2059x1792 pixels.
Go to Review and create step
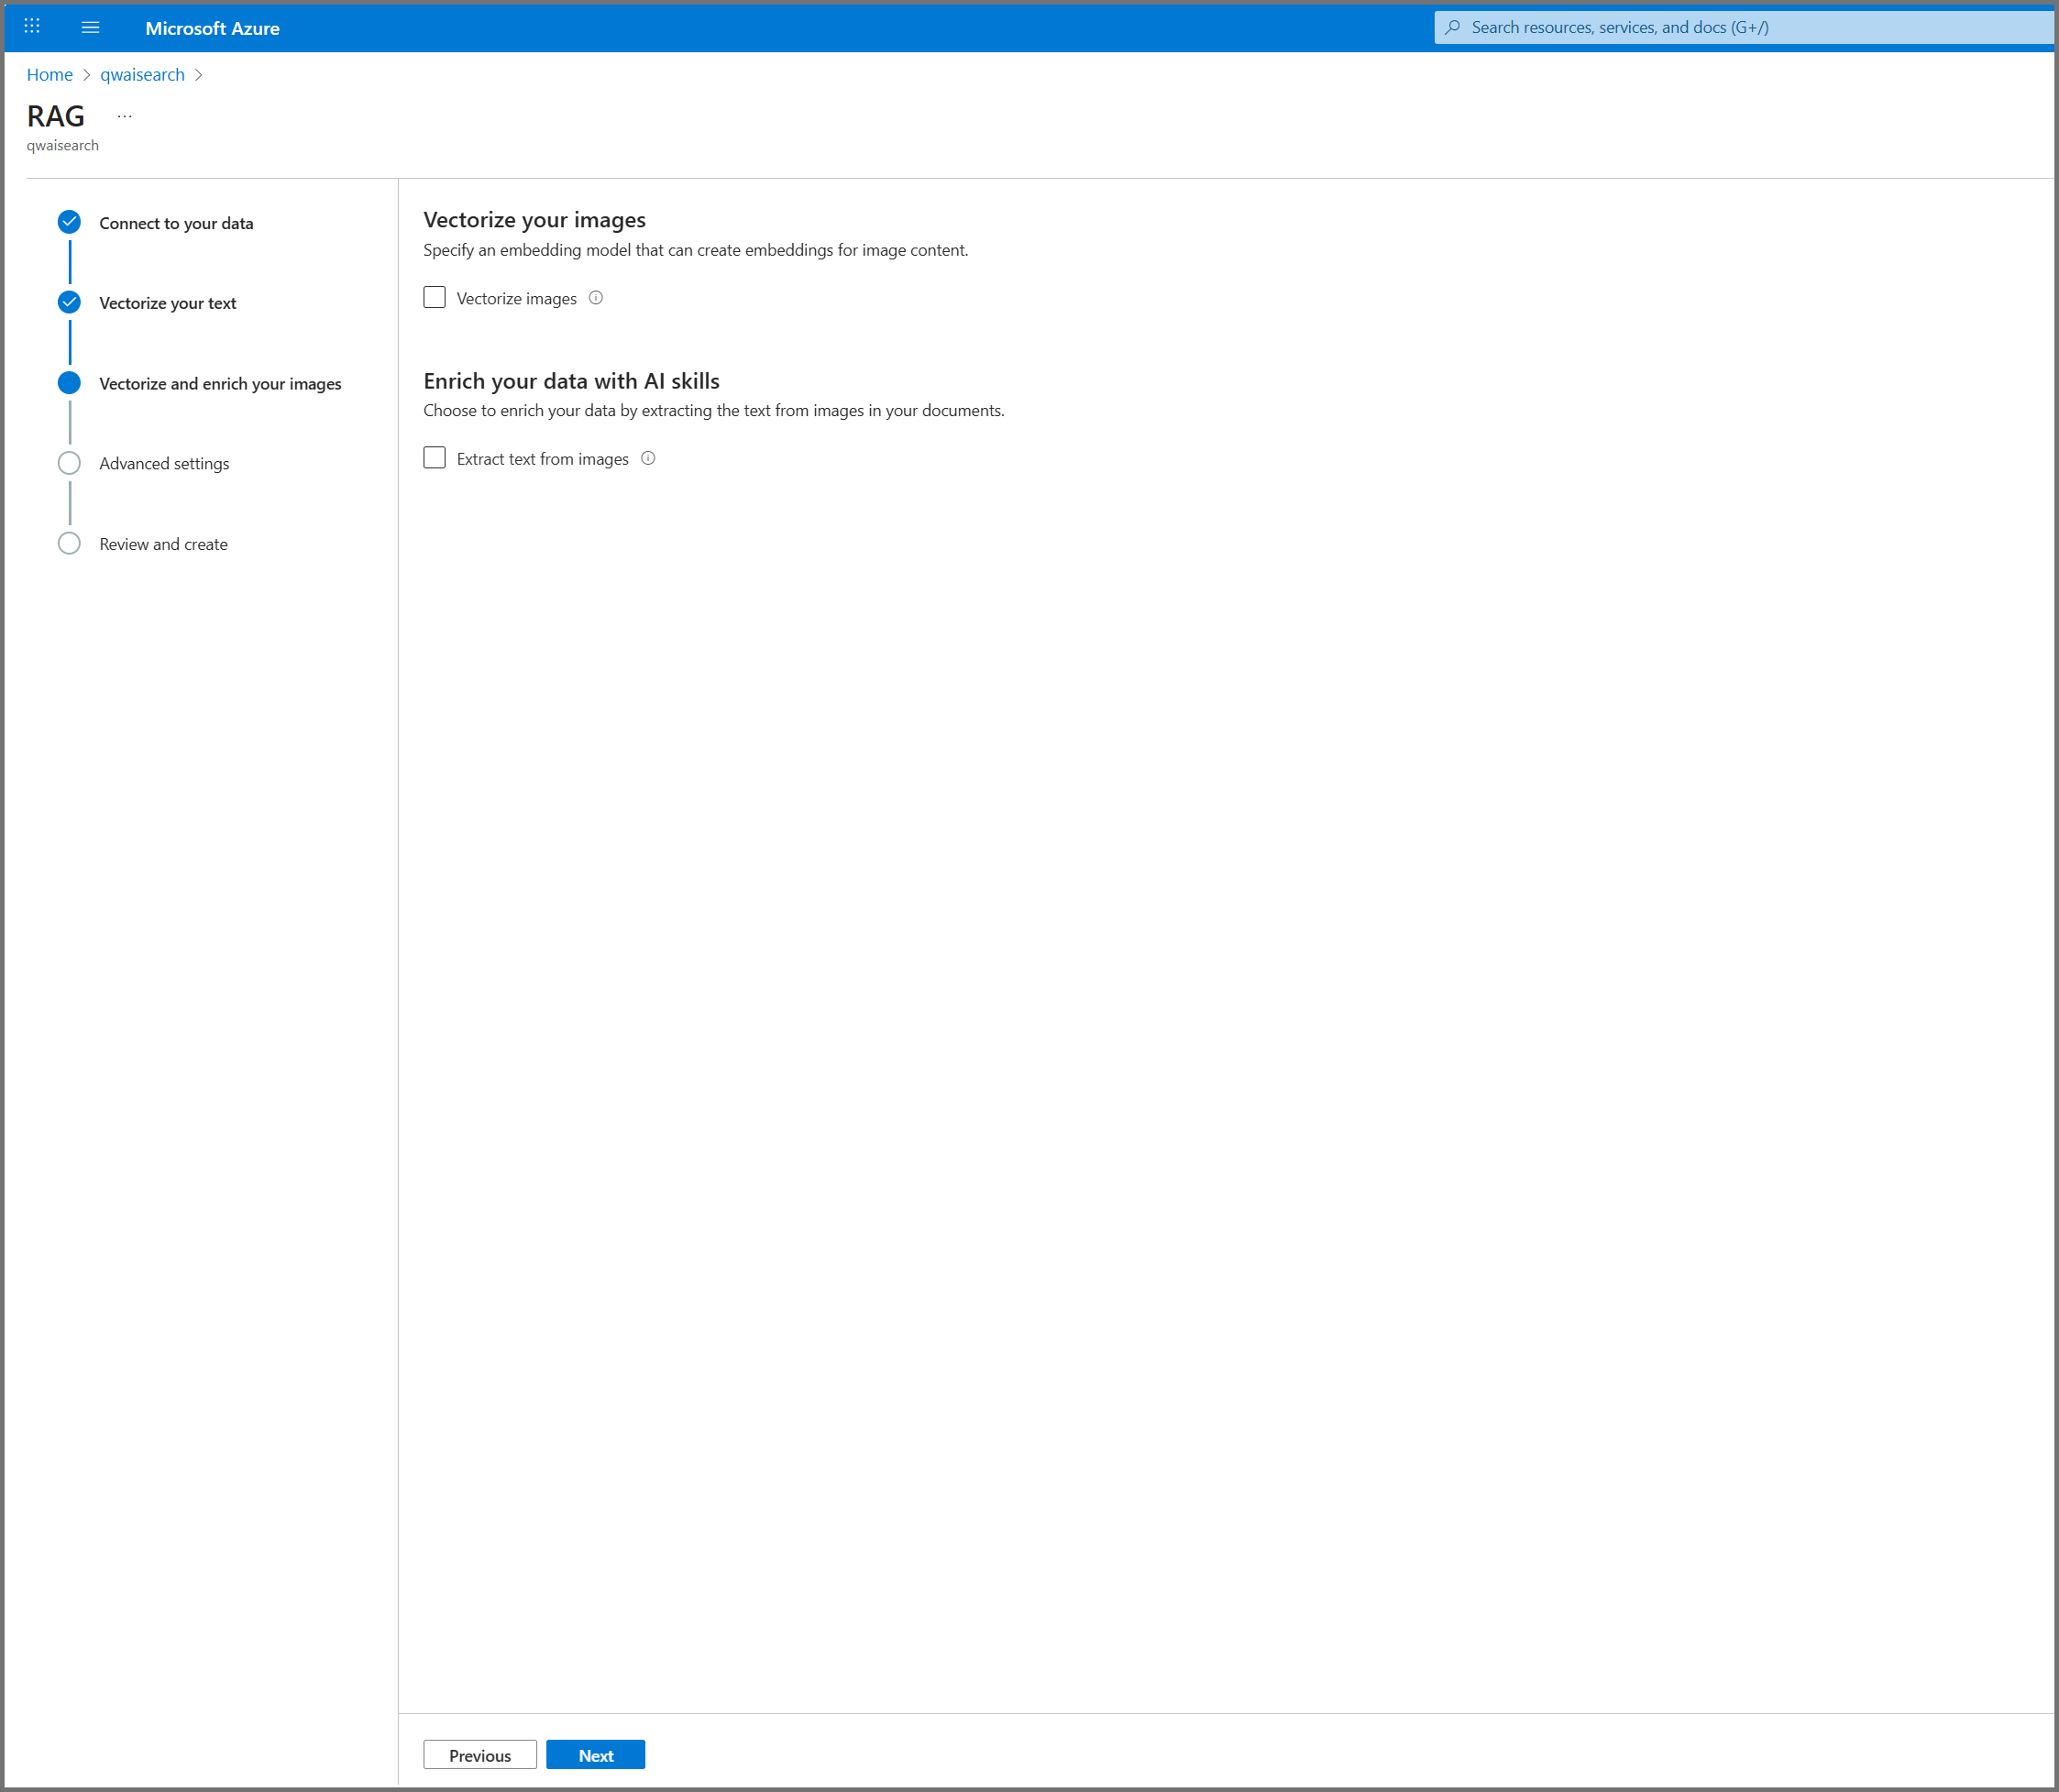pyautogui.click(x=163, y=544)
